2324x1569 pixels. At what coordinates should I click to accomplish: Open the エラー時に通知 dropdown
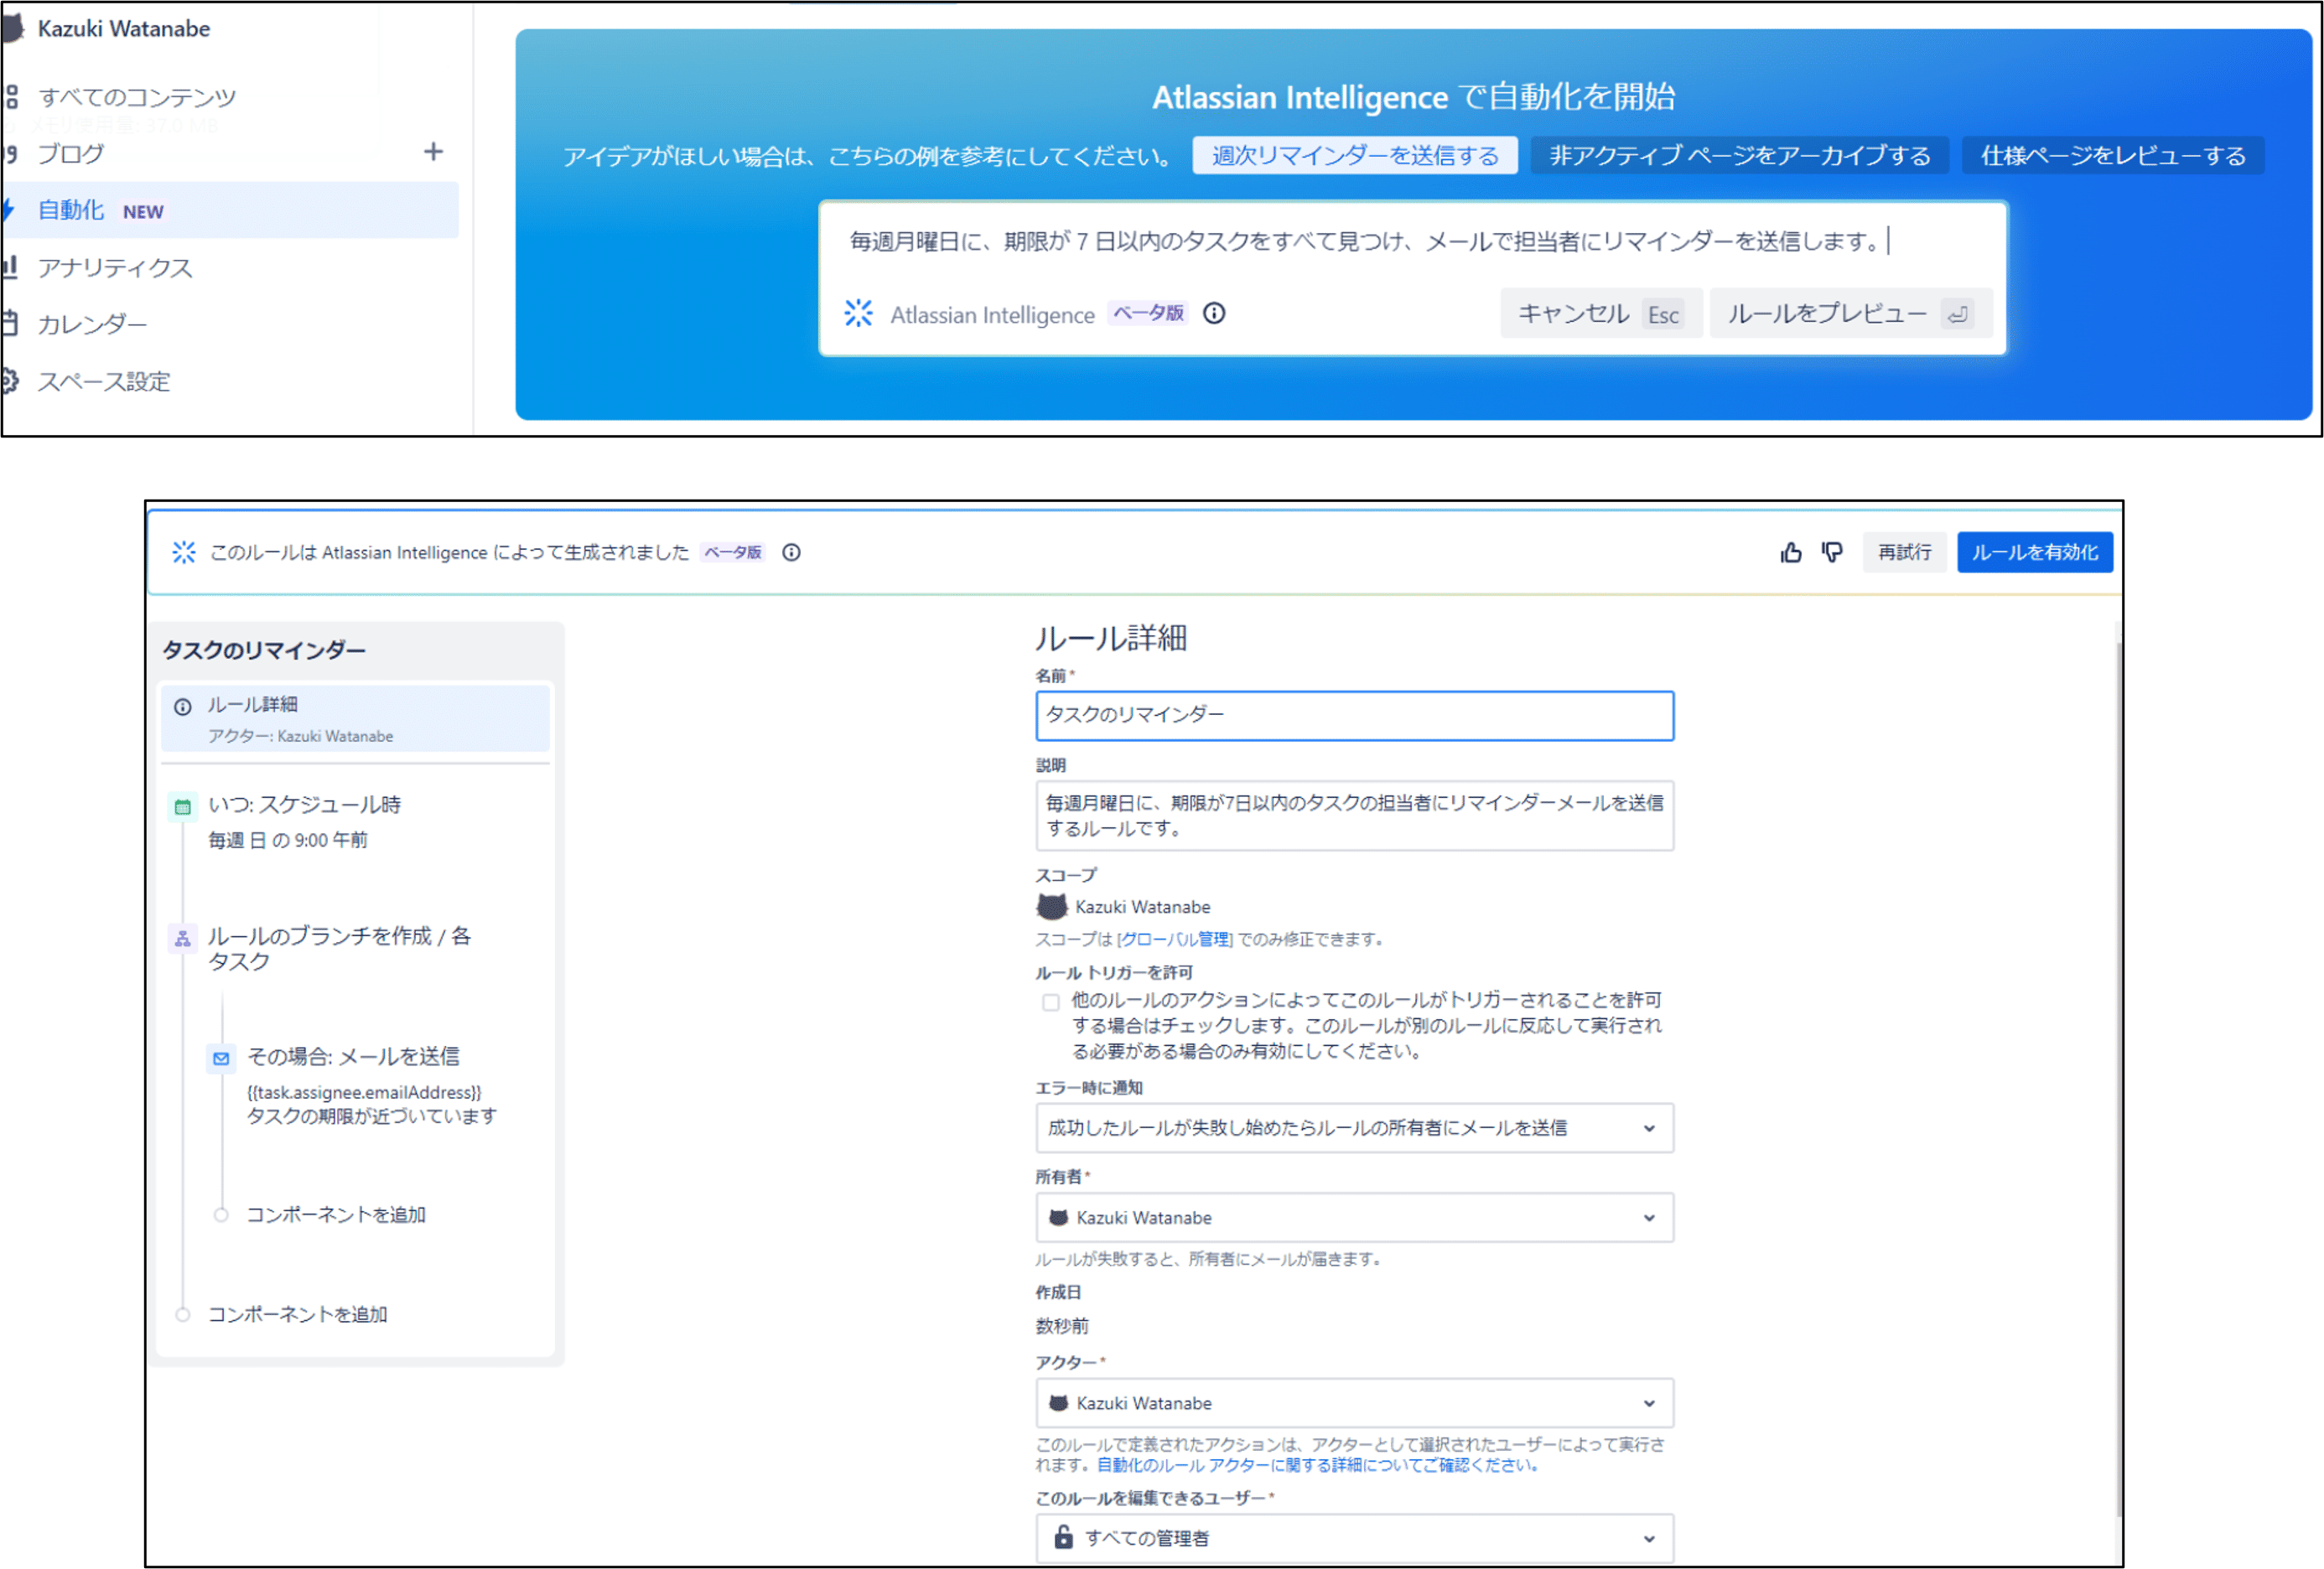click(1353, 1128)
